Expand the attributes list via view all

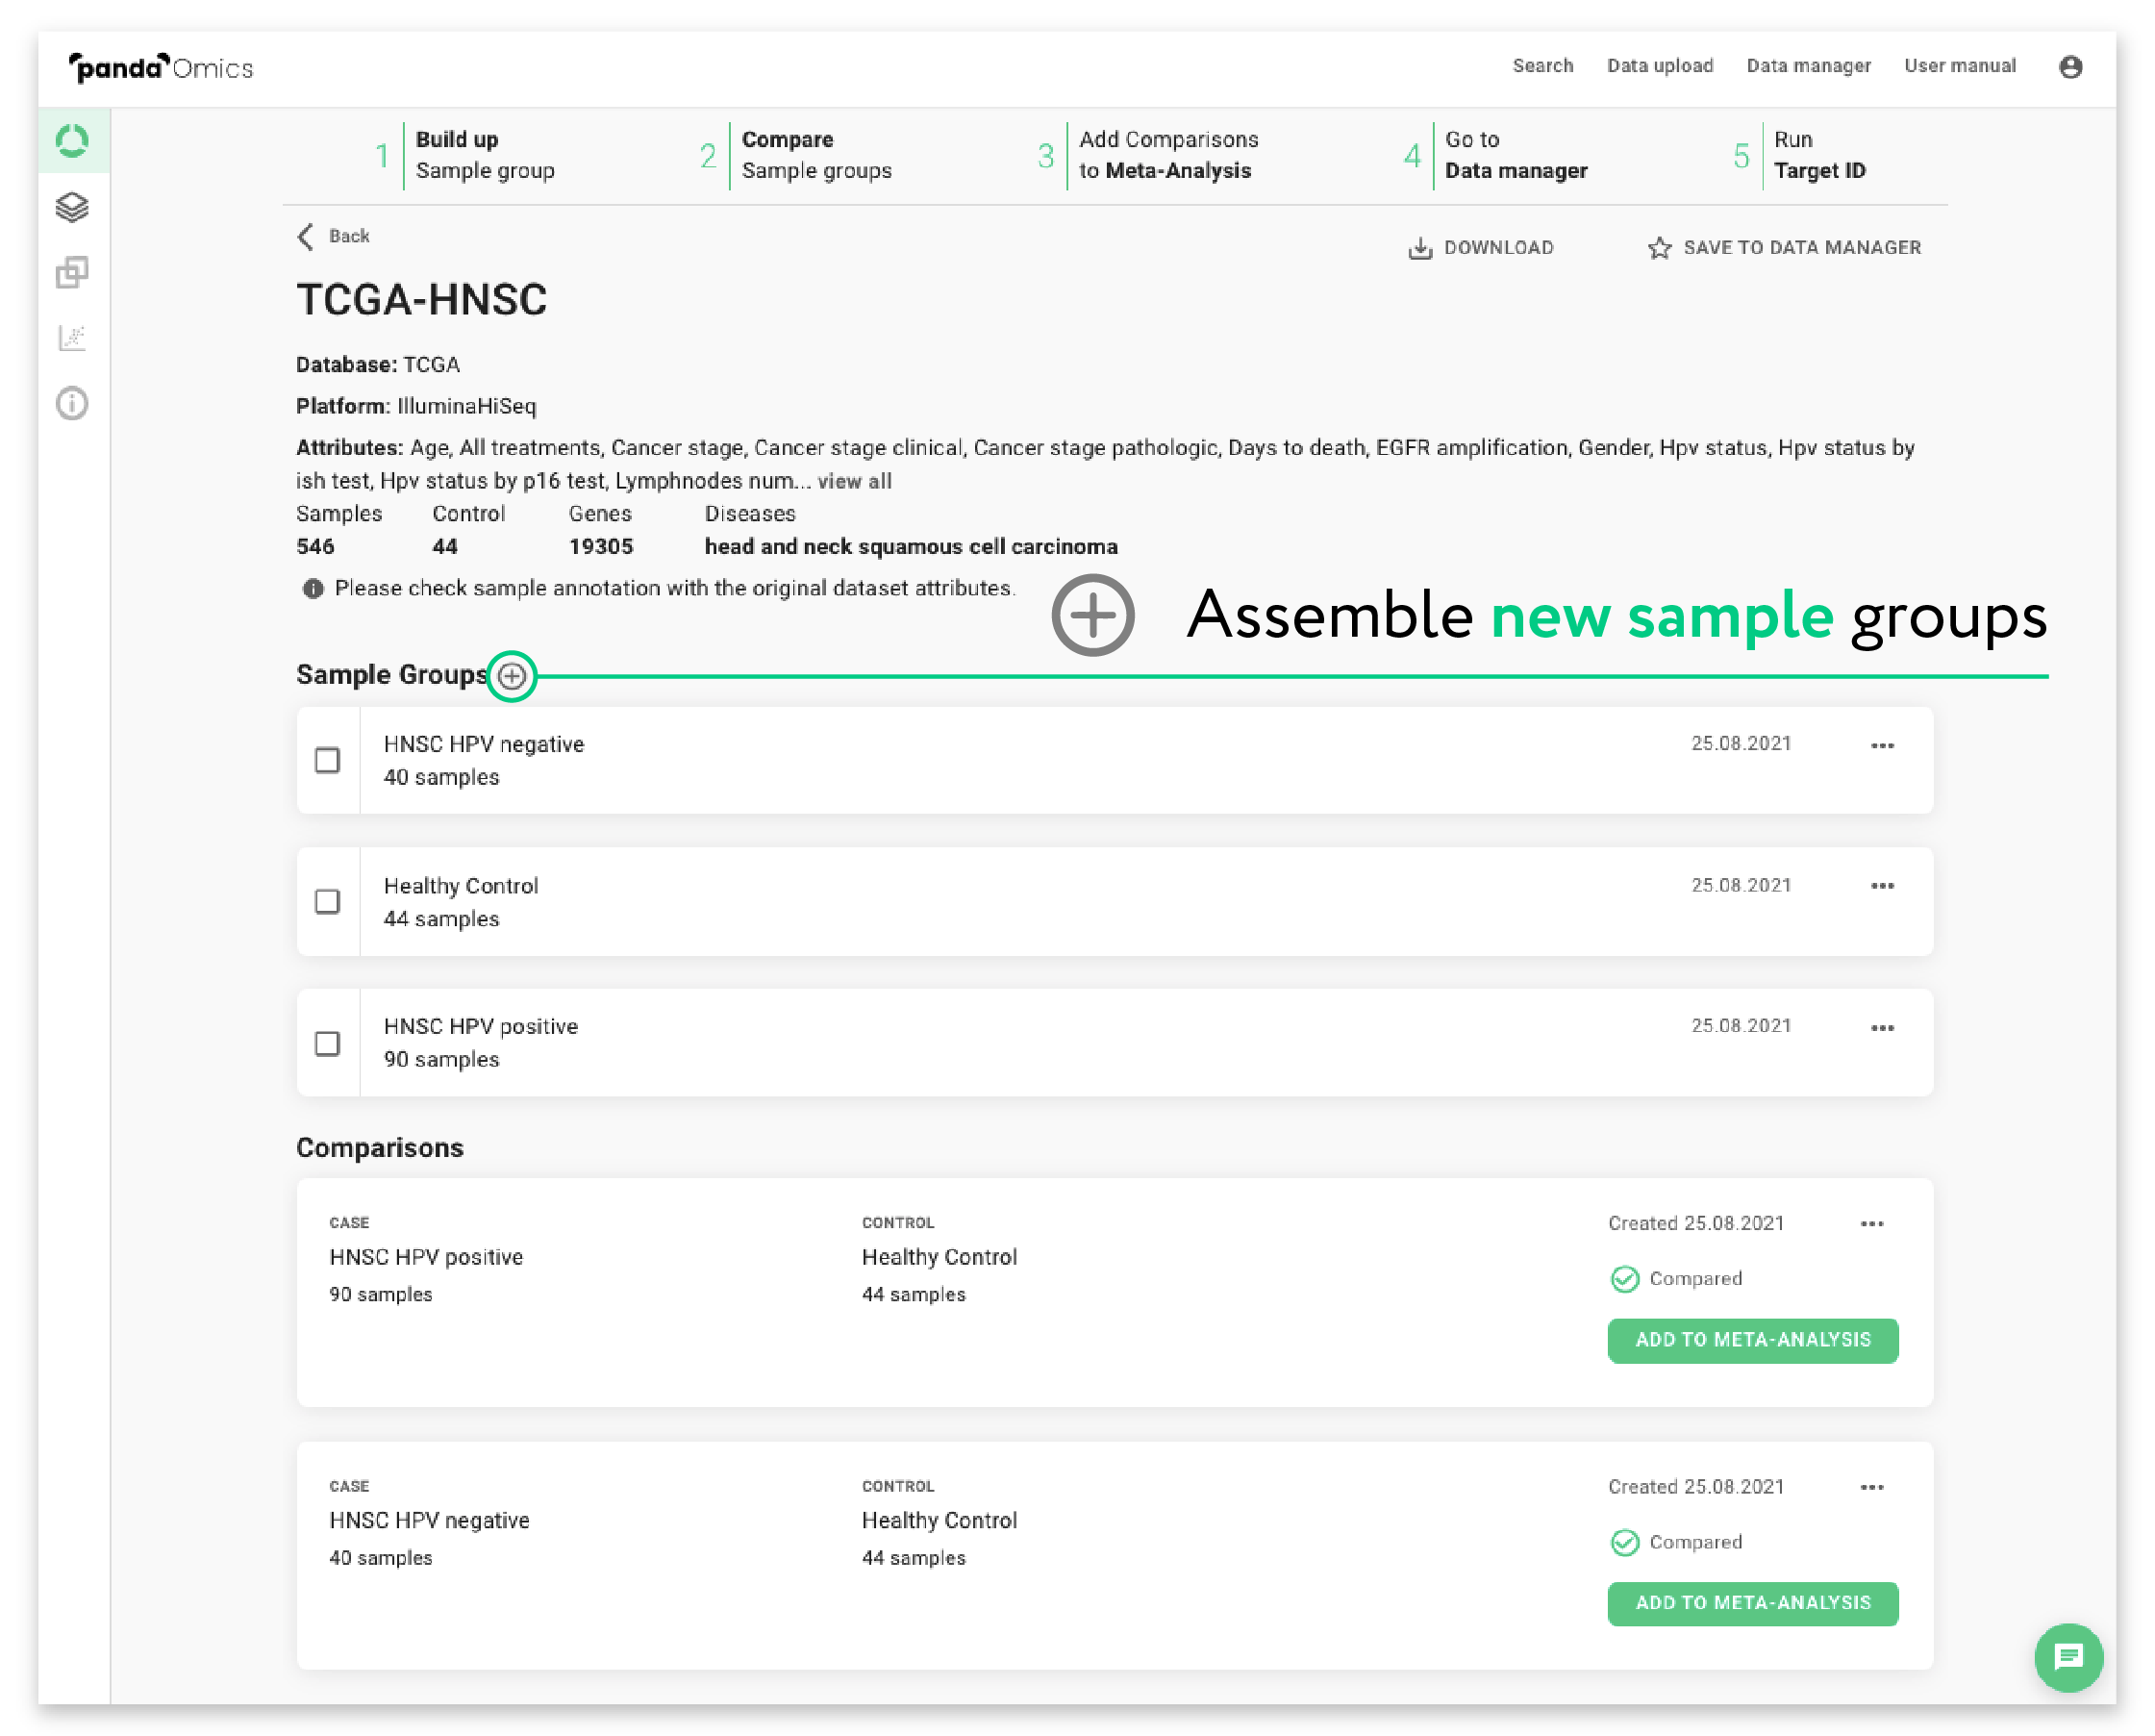click(x=854, y=481)
